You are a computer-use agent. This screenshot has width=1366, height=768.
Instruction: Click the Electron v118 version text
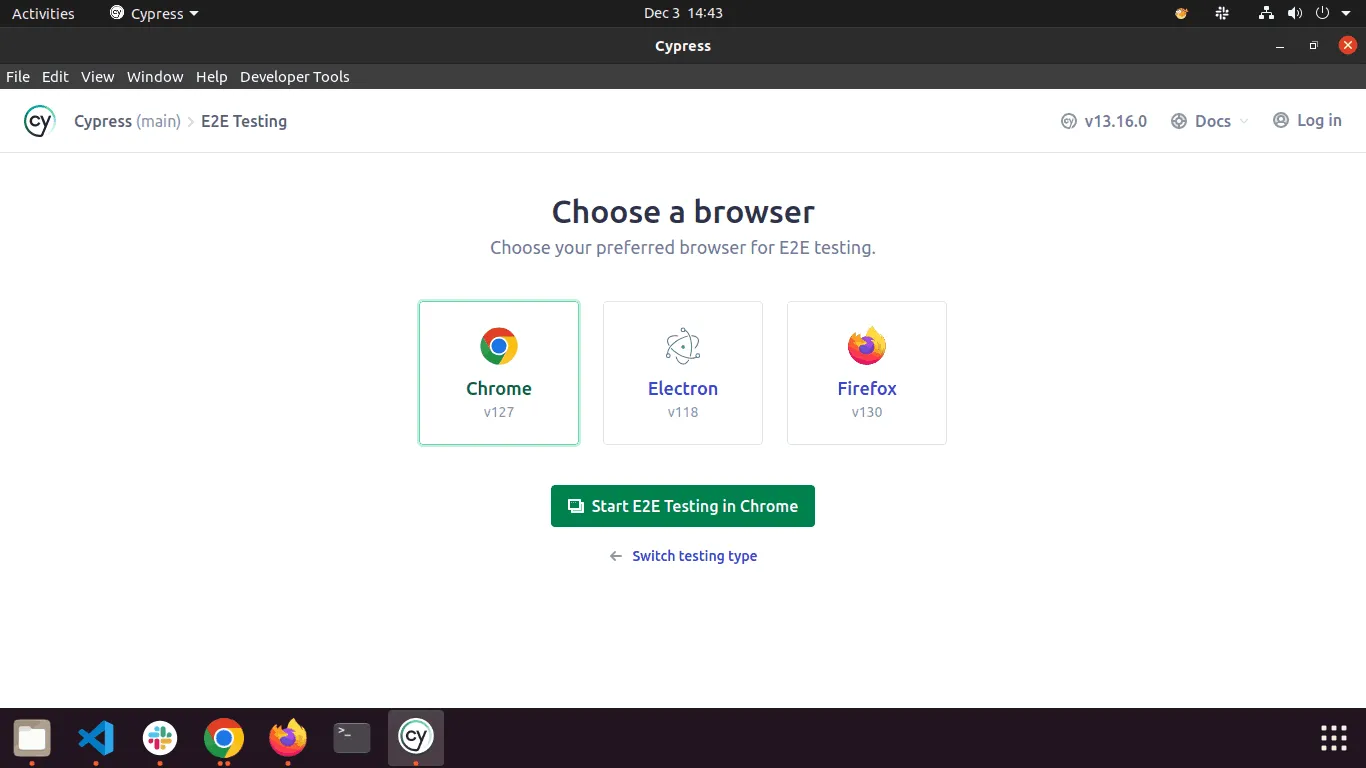point(683,412)
